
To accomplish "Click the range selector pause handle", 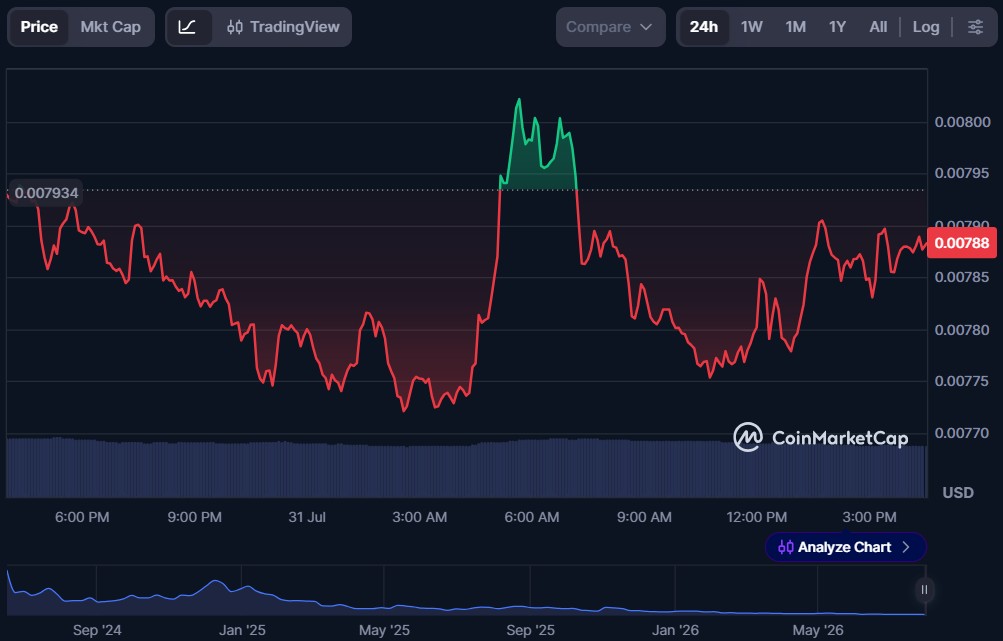I will 924,590.
